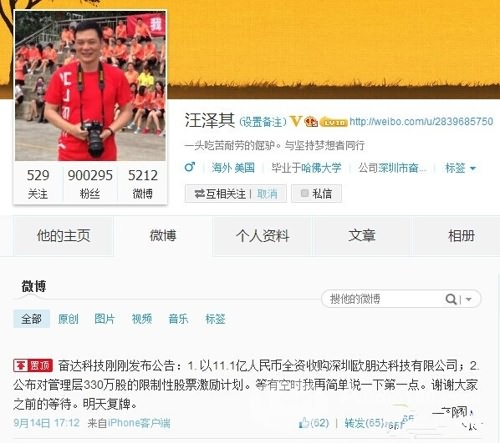Click the magnifier icon in the search box

[x=451, y=299]
